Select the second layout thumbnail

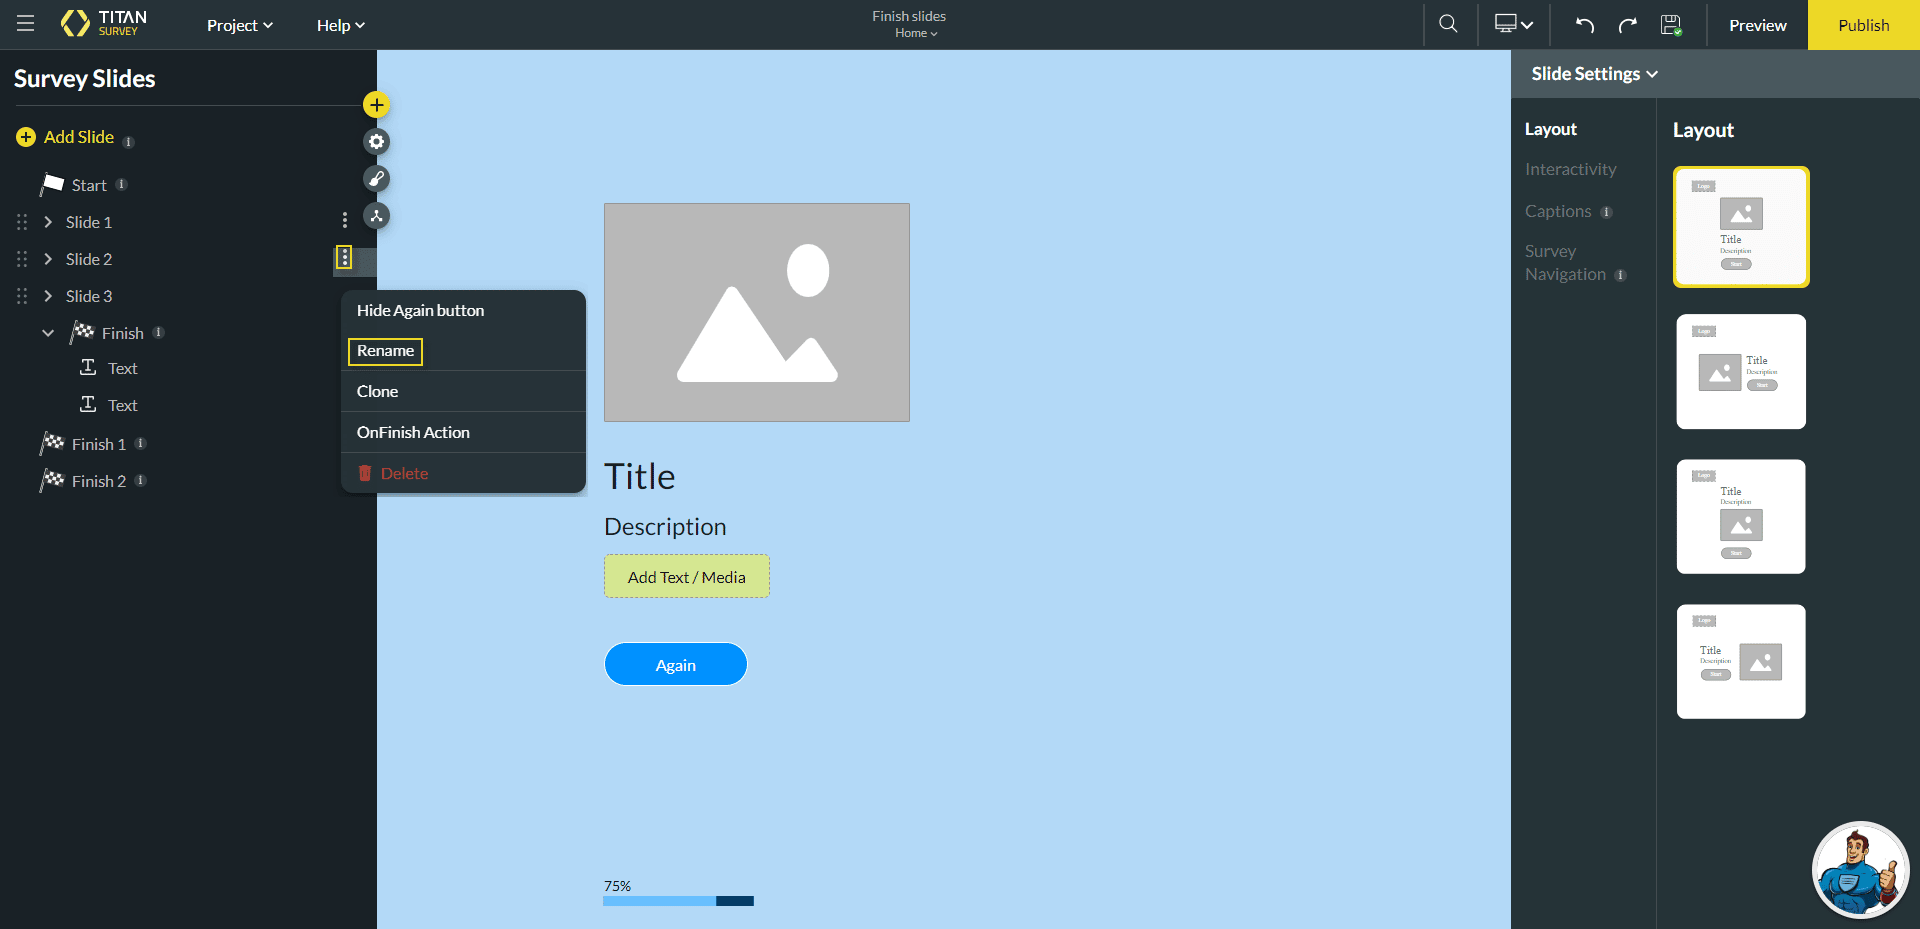point(1740,371)
